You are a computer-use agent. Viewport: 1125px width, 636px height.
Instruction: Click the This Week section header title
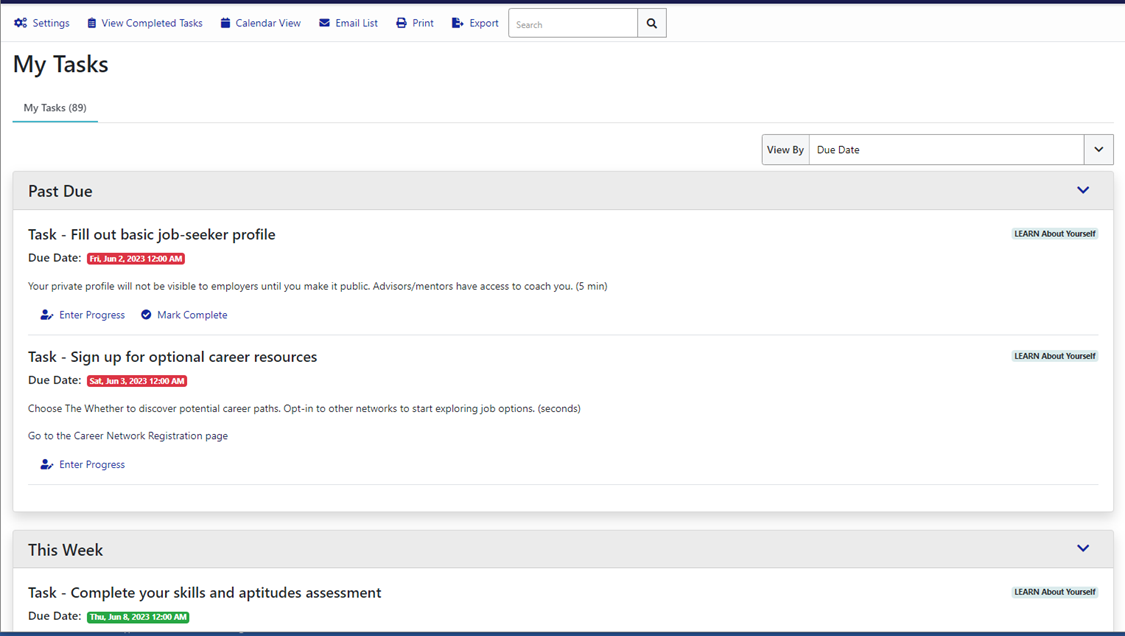pyautogui.click(x=65, y=550)
